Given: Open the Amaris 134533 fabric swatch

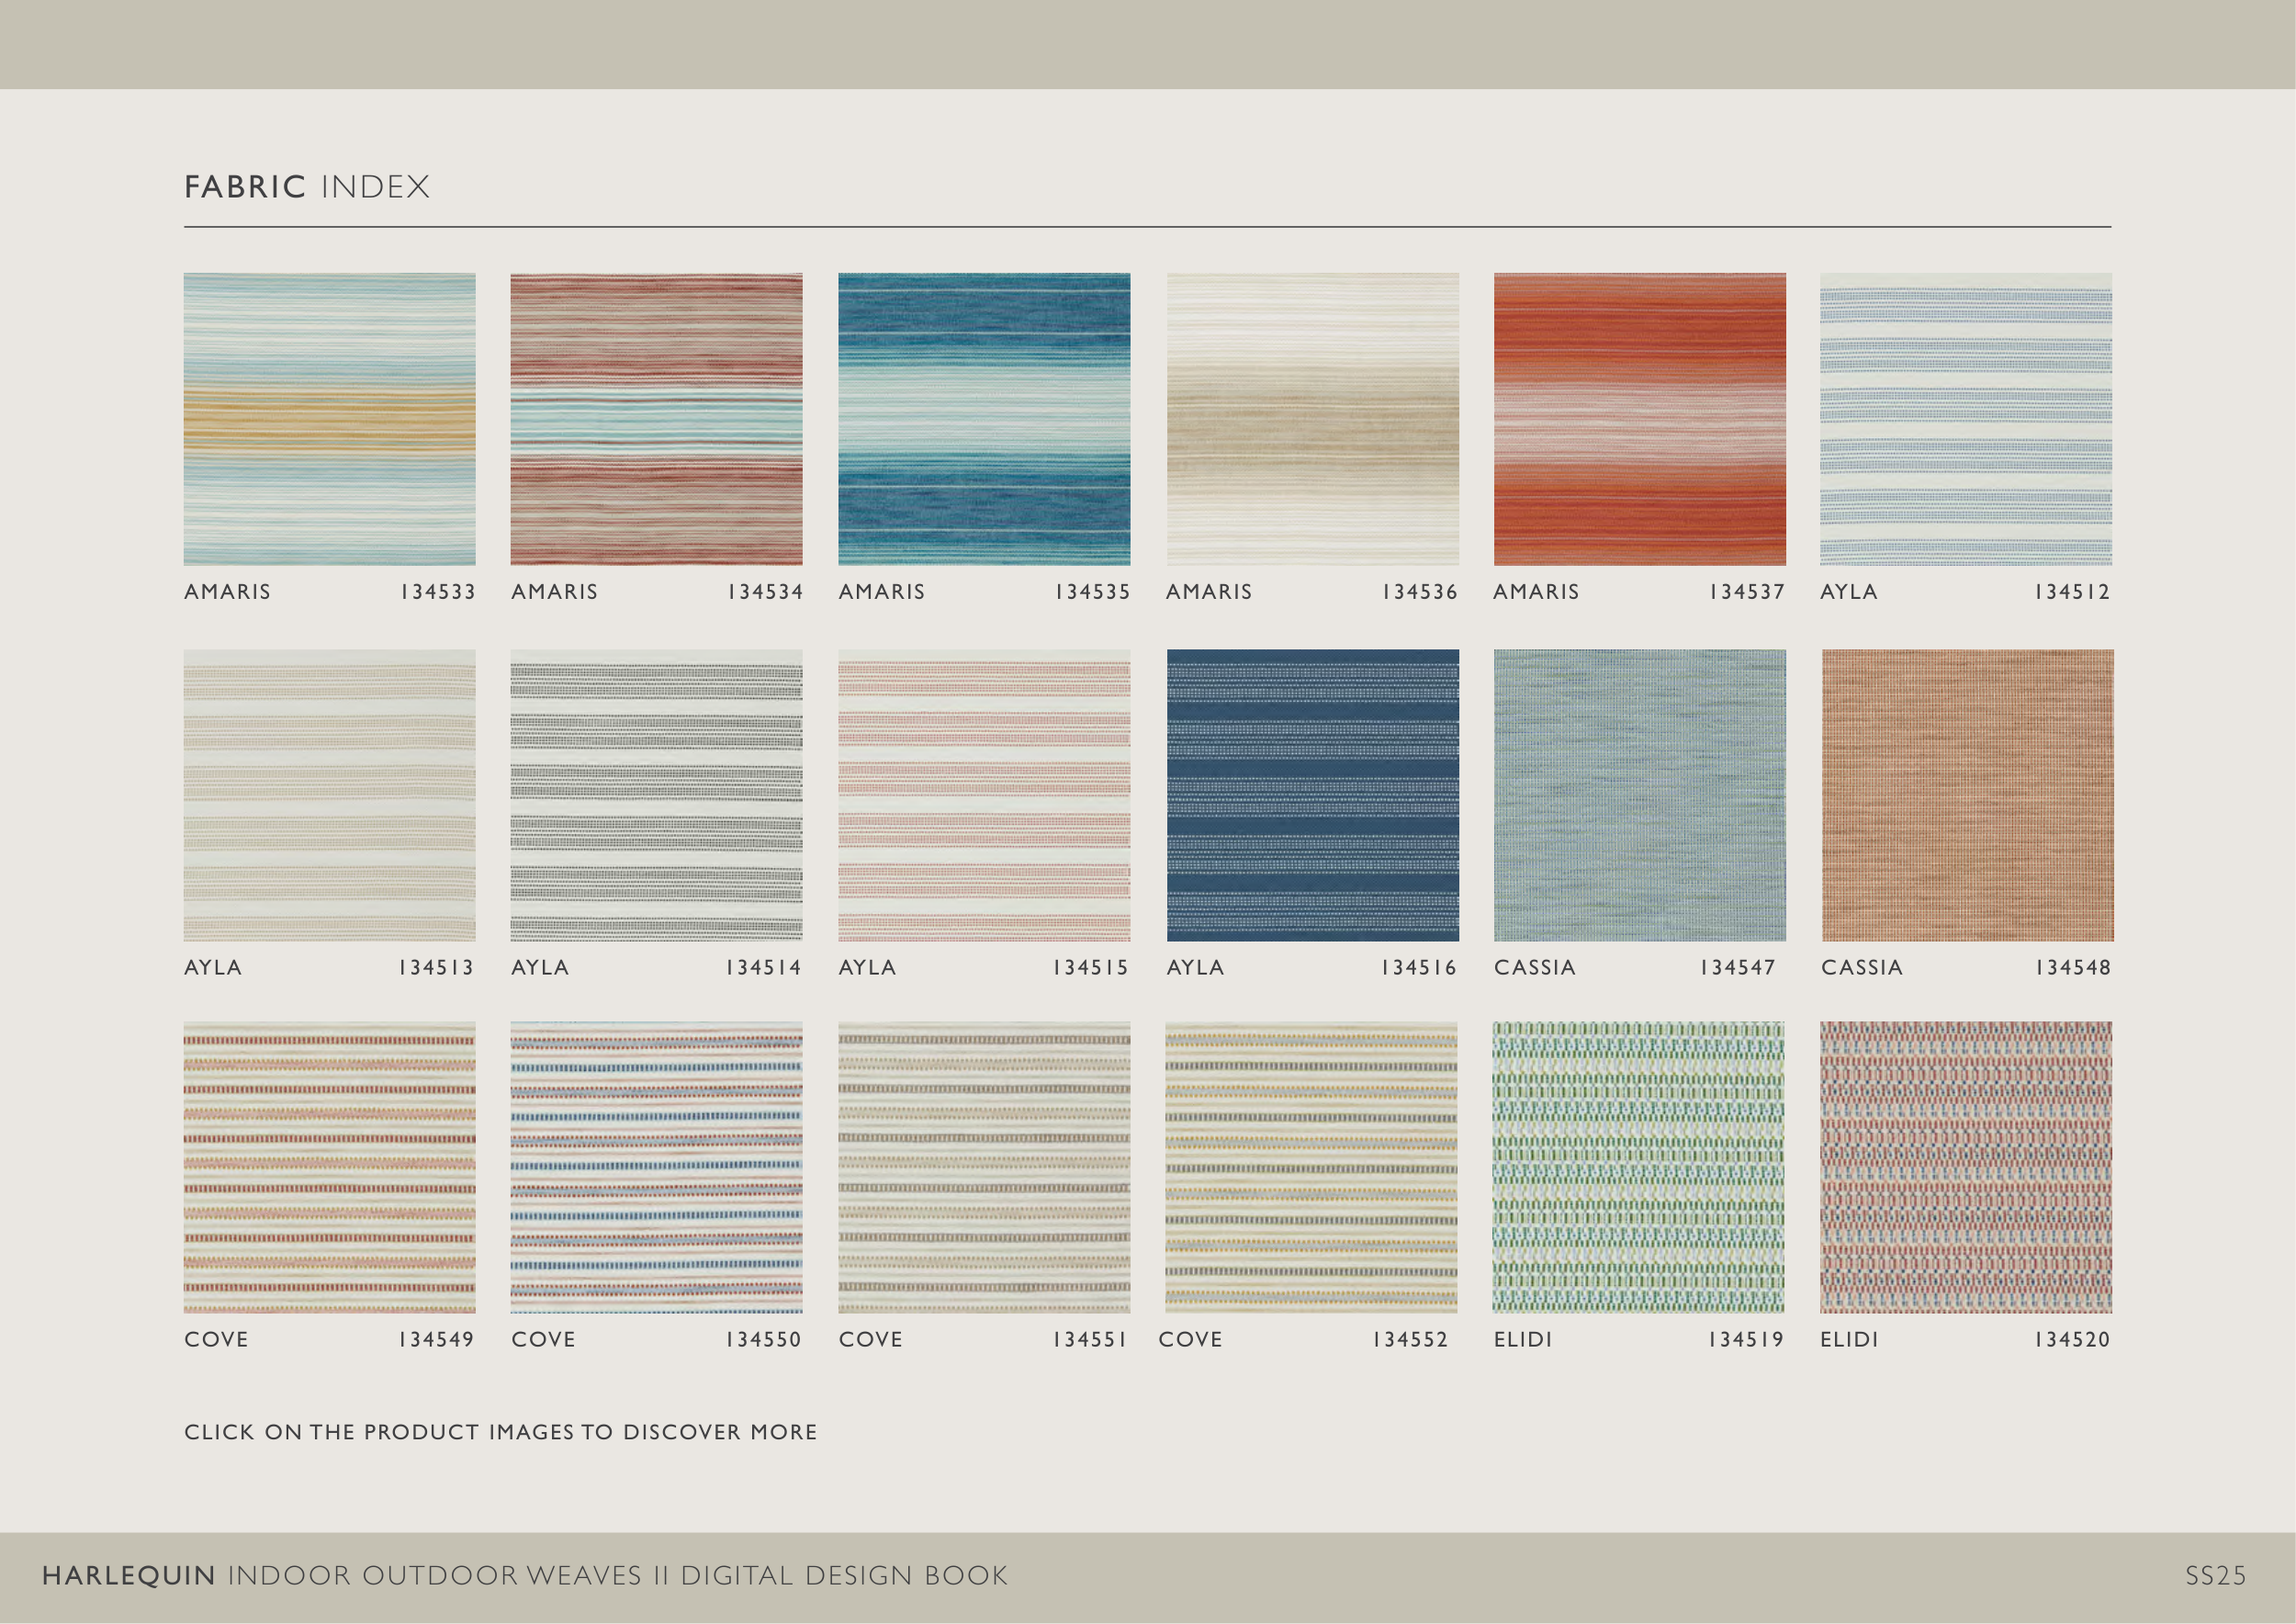Looking at the screenshot, I should click(x=329, y=419).
